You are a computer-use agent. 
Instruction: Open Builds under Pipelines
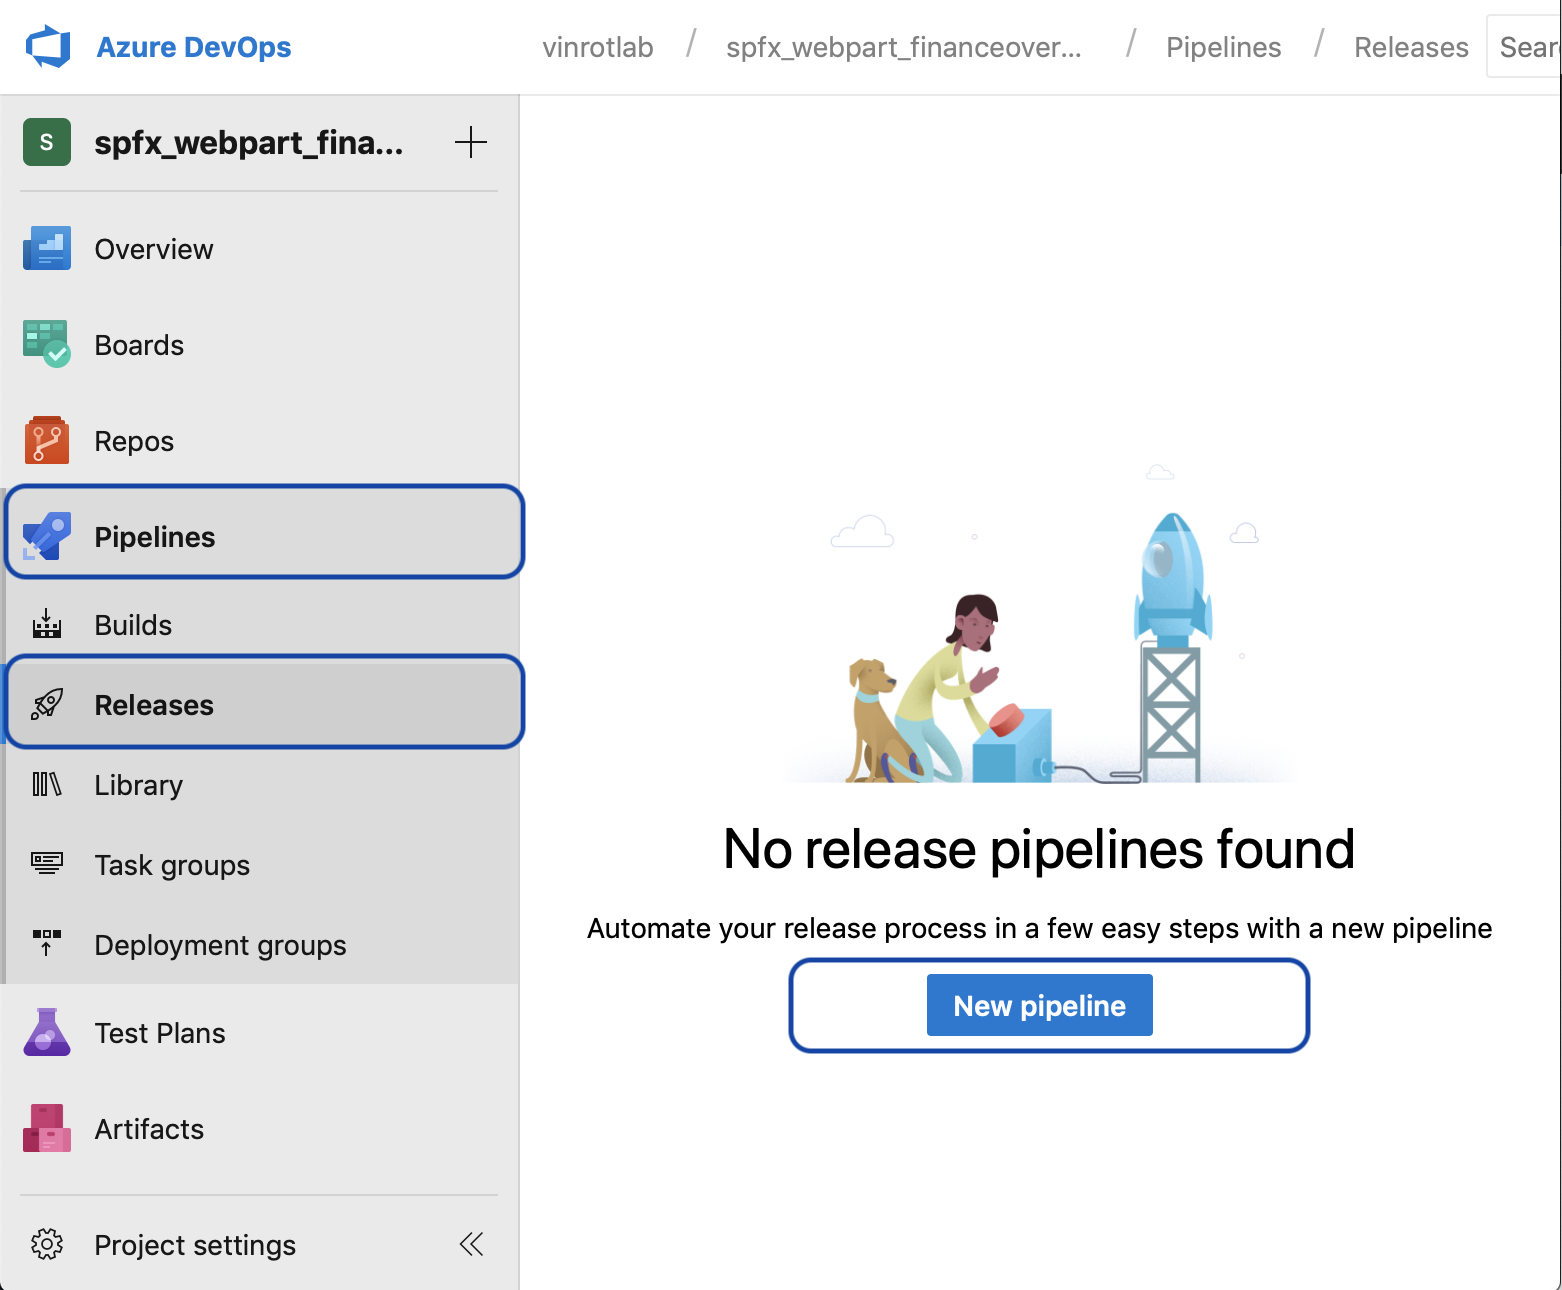point(133,625)
